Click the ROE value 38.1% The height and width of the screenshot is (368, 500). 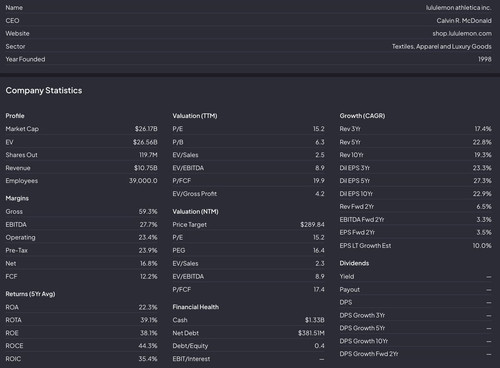click(x=149, y=333)
